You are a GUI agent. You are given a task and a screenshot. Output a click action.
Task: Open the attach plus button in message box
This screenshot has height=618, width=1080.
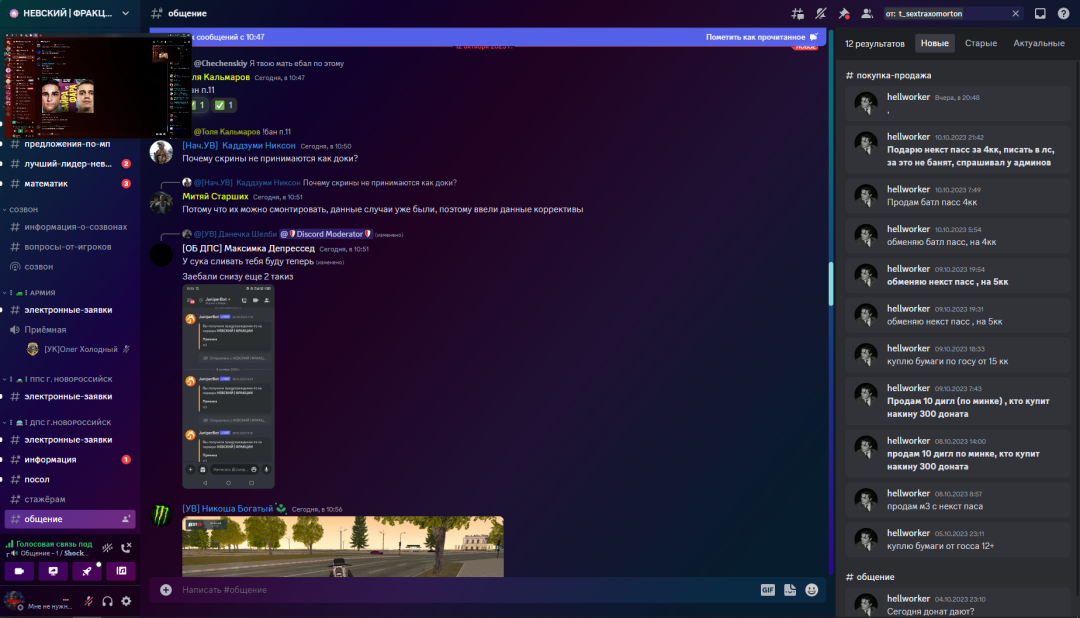pos(166,590)
